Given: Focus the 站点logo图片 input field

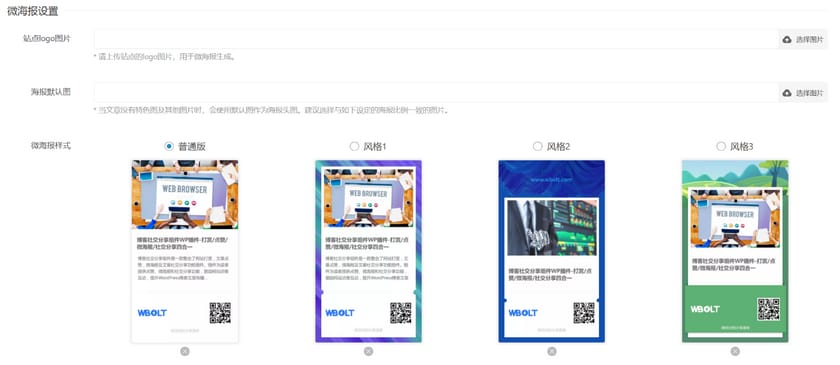Looking at the screenshot, I should coord(436,39).
